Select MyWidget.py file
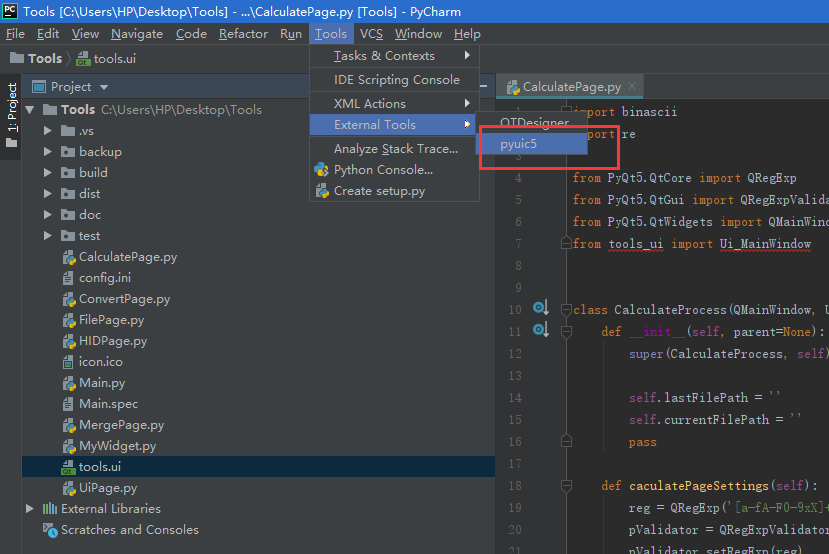 (117, 446)
